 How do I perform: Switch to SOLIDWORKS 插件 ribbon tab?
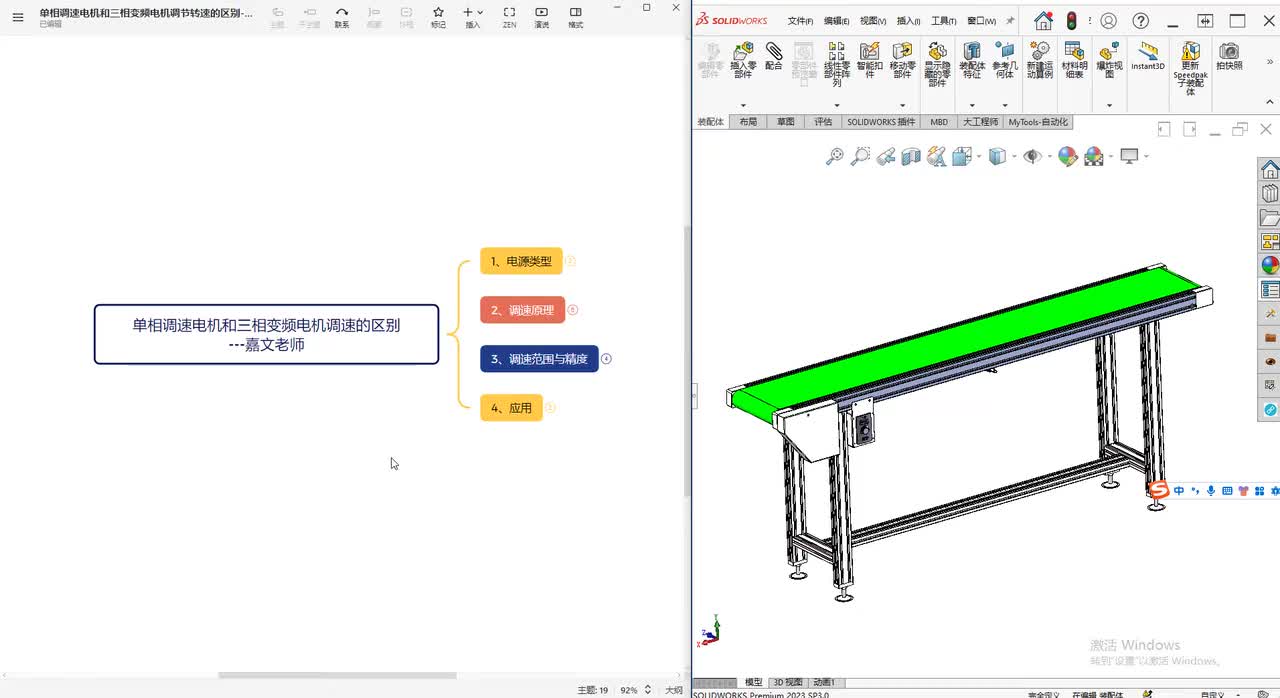[x=881, y=122]
